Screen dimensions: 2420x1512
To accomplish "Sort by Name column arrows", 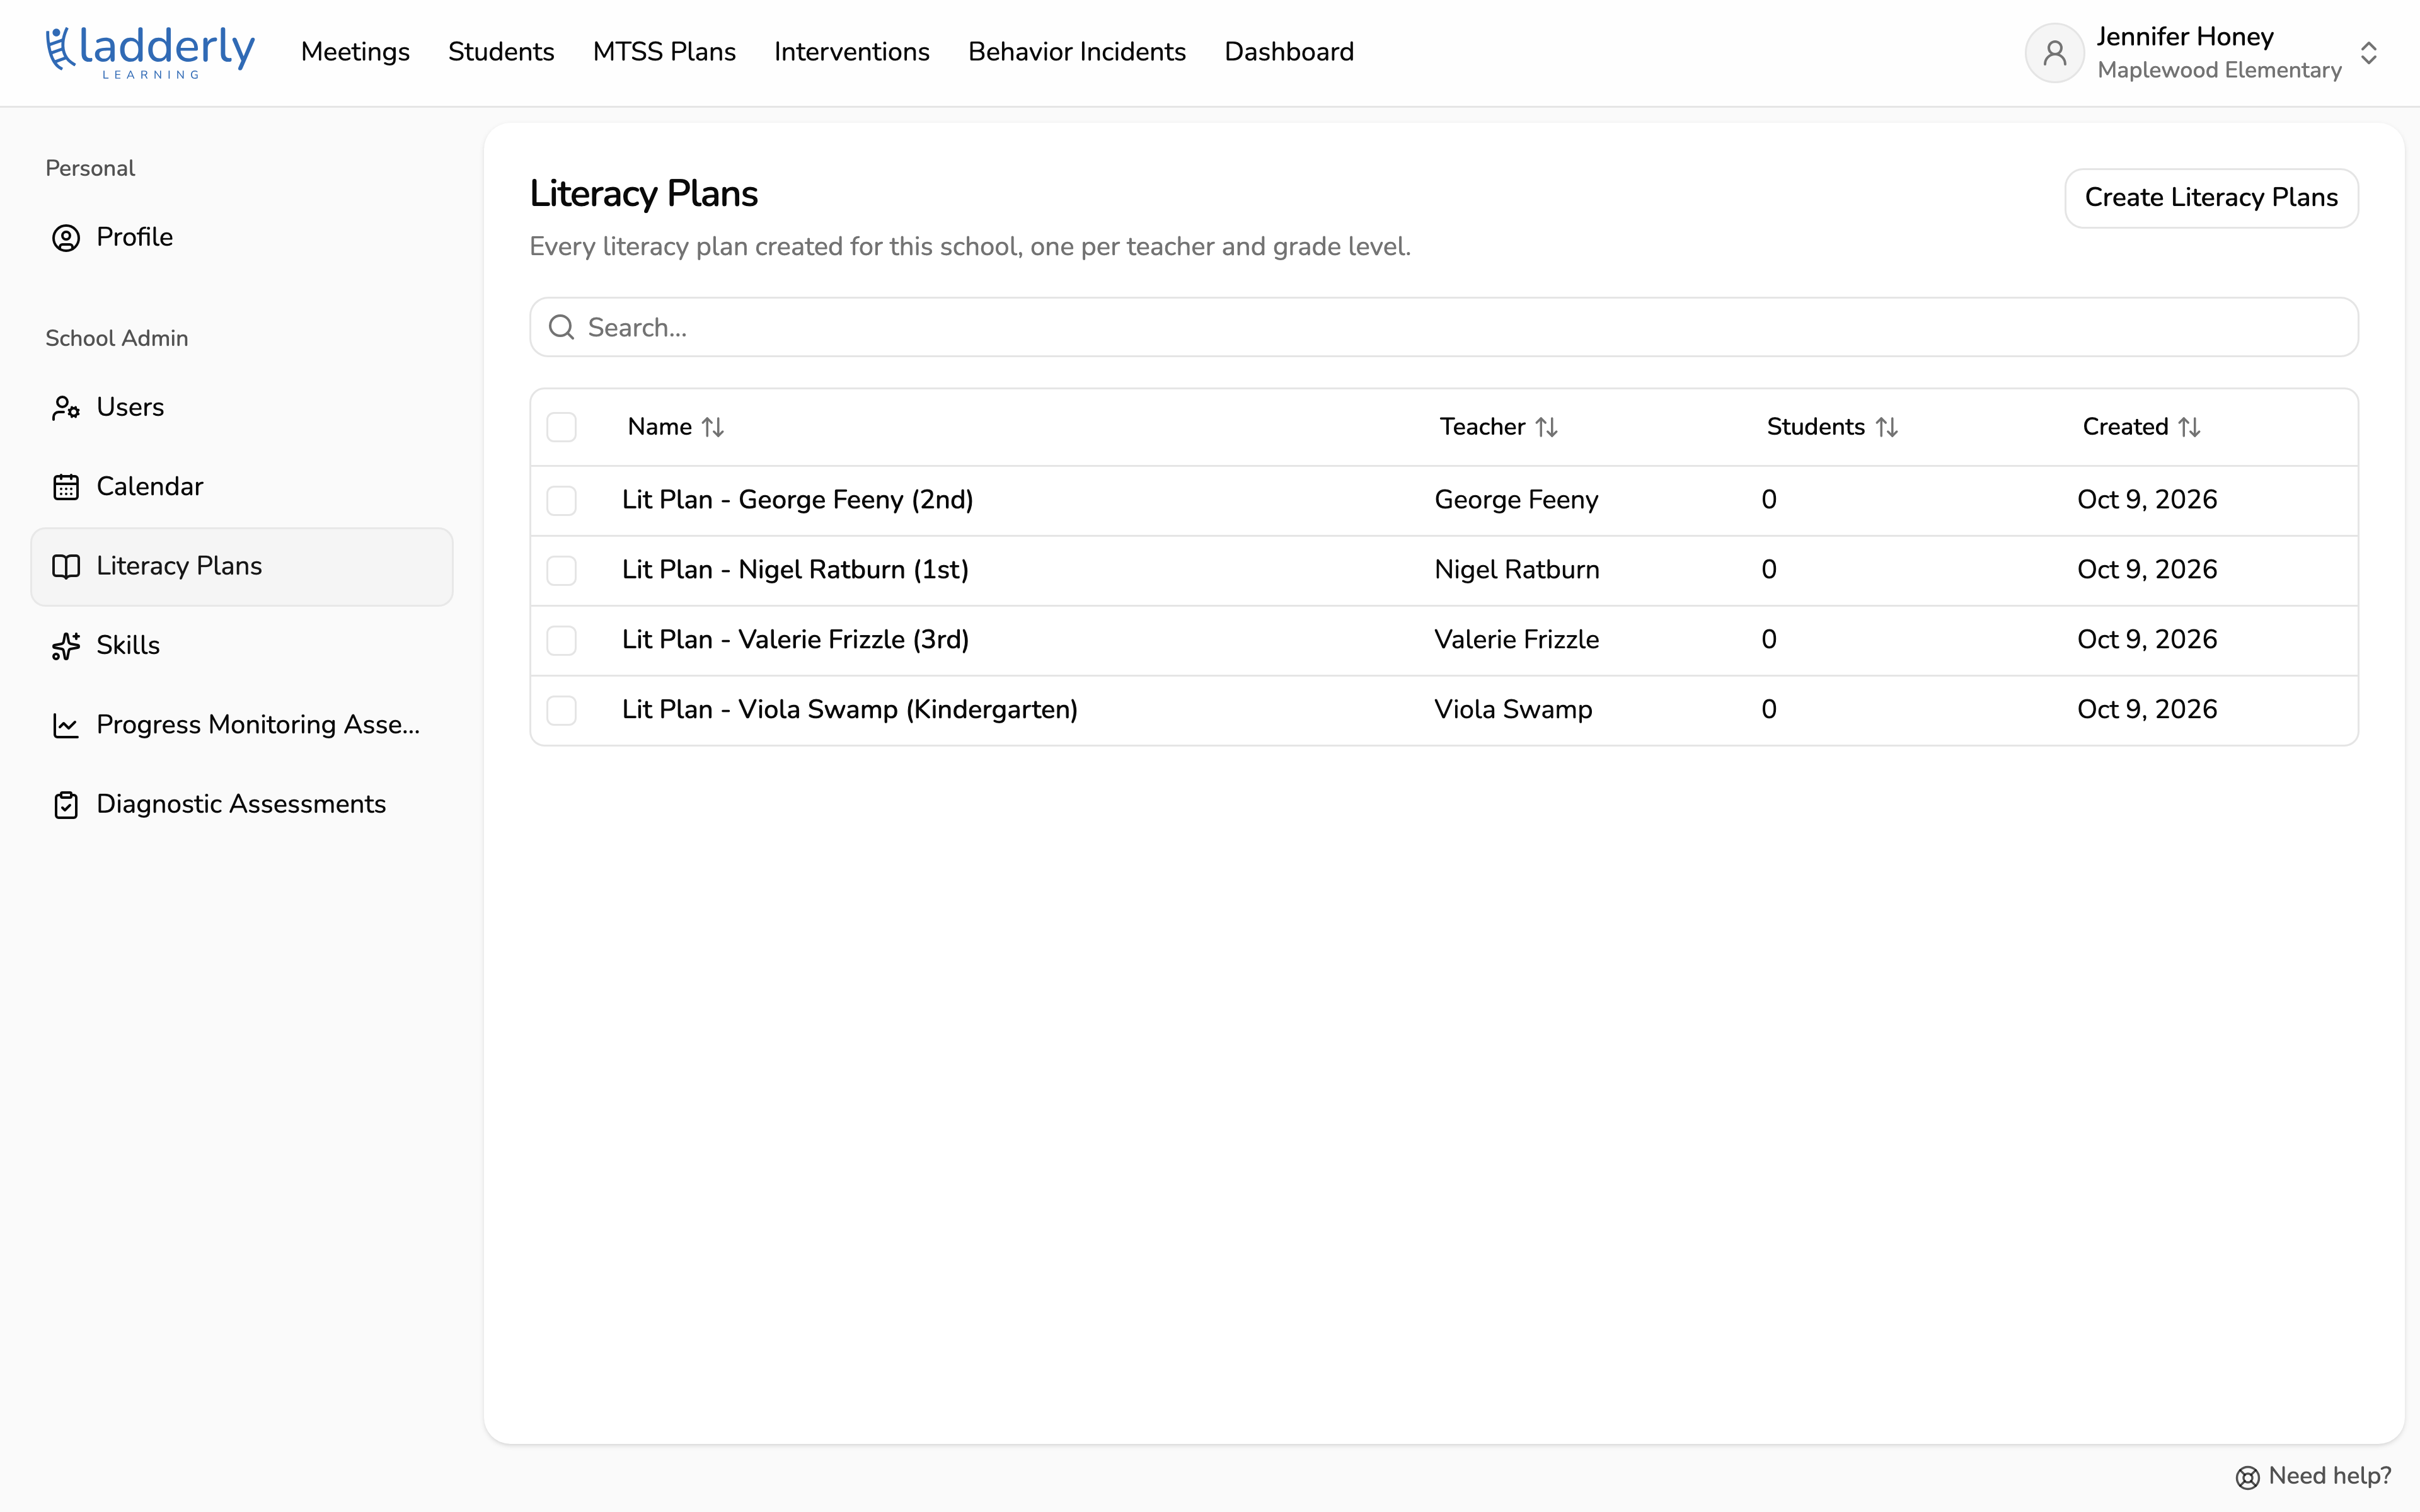I will coord(713,427).
